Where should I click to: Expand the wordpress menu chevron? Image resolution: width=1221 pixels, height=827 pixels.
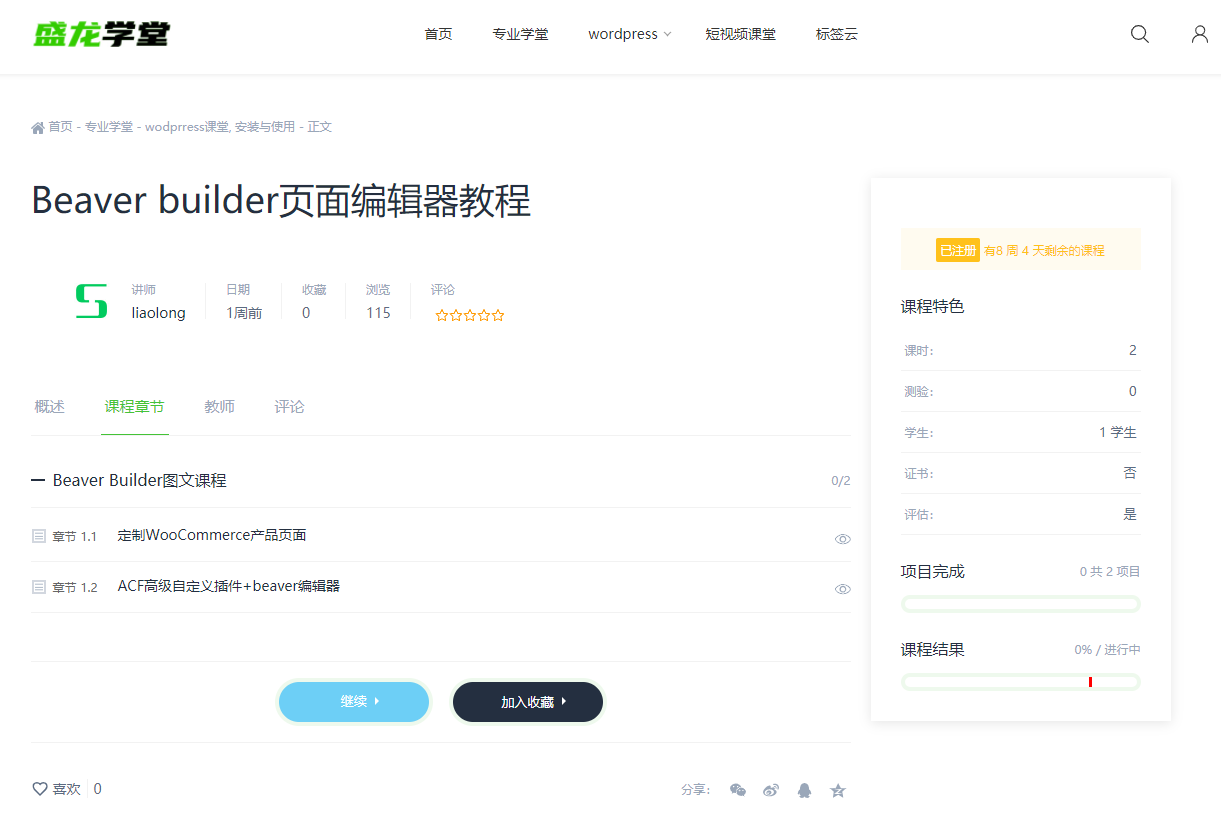point(667,35)
